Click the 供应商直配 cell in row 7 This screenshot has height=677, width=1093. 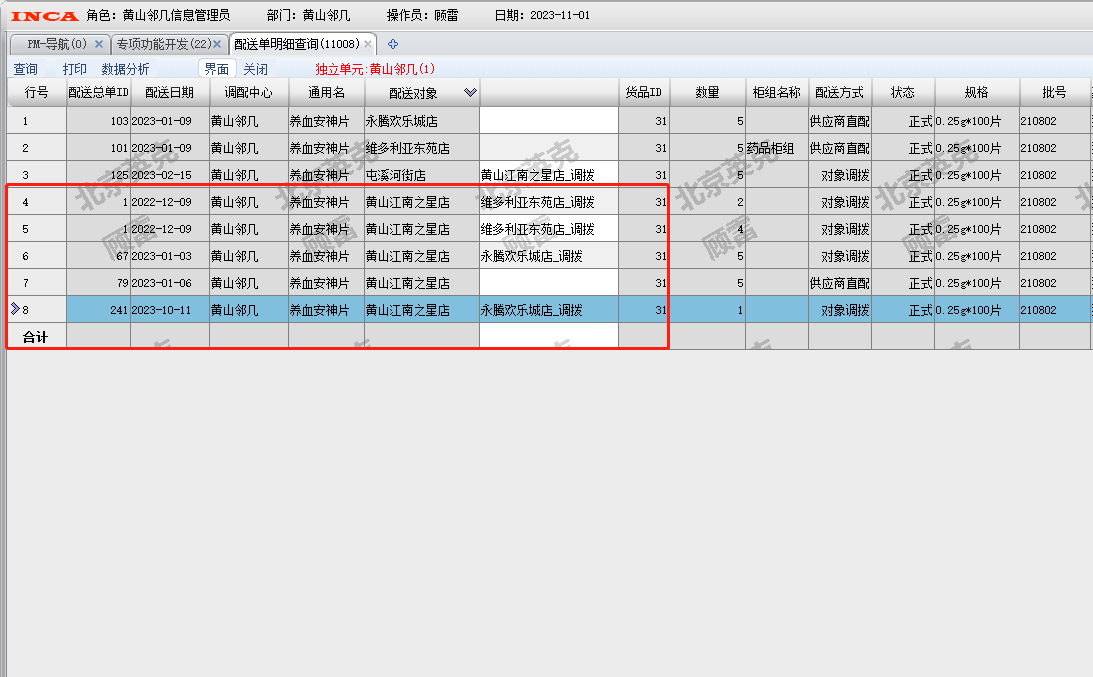(839, 283)
